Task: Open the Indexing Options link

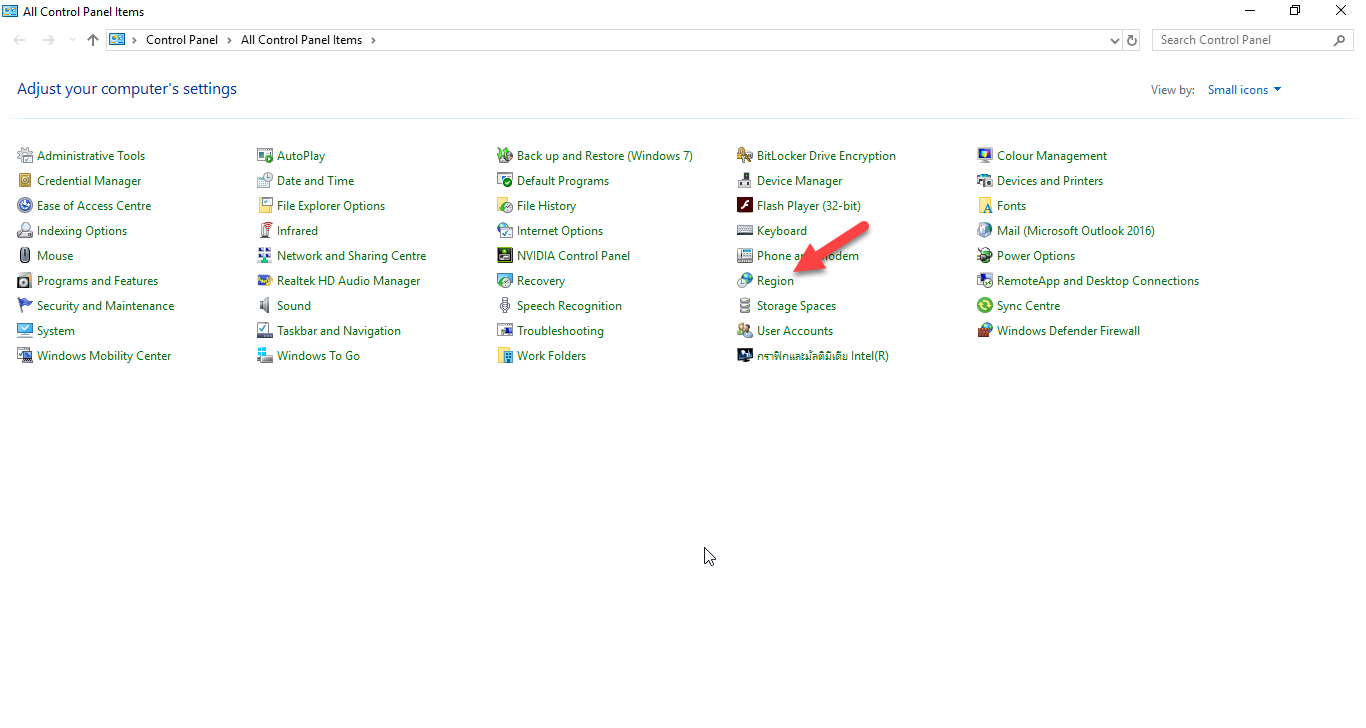Action: click(x=82, y=230)
